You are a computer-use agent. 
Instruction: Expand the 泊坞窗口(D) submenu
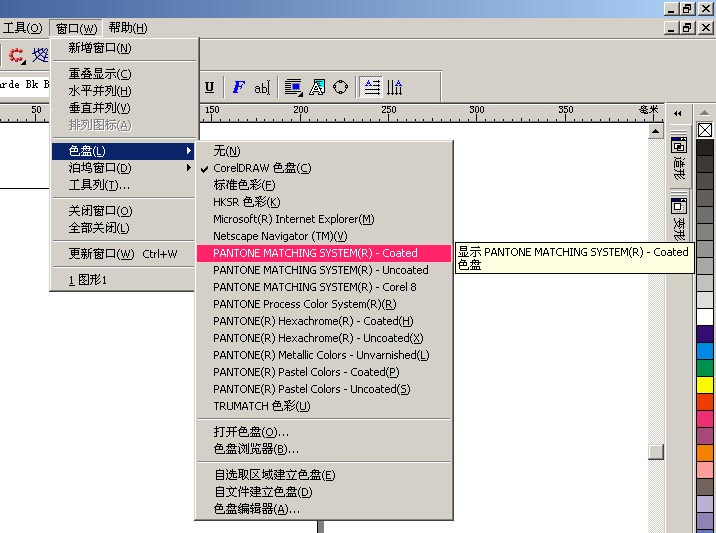[123, 168]
